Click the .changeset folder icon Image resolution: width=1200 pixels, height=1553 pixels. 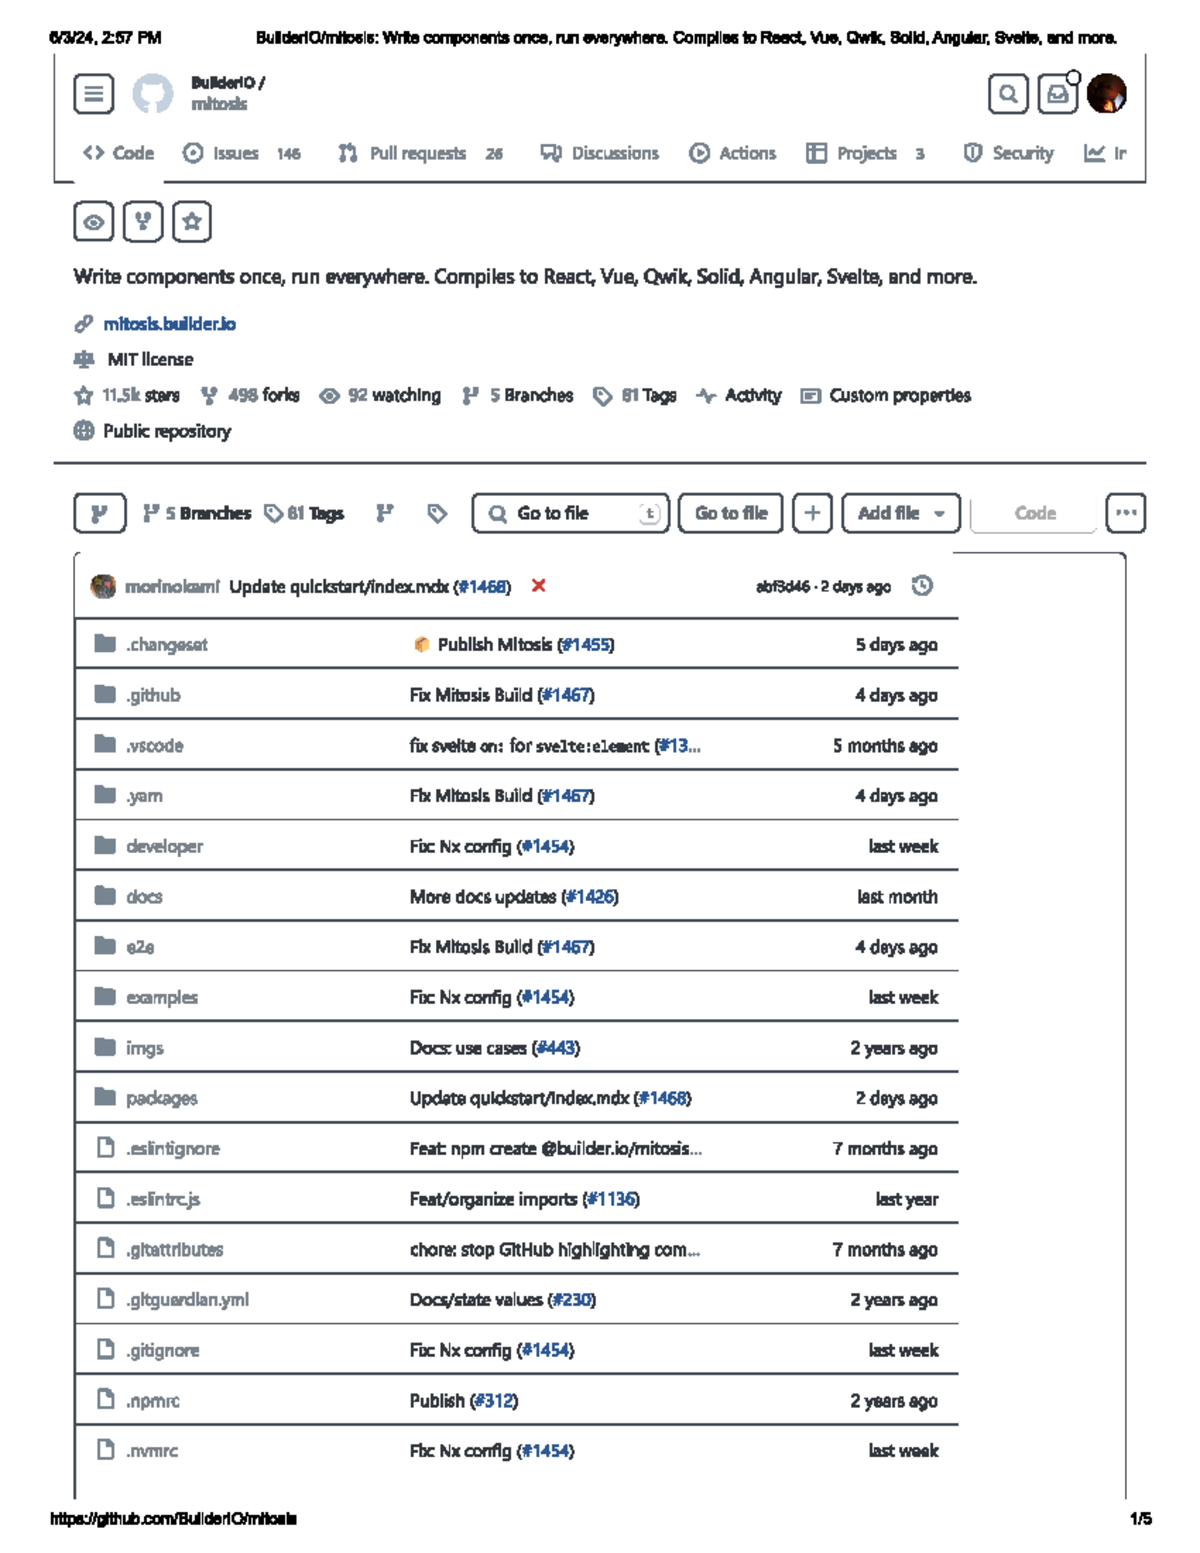(x=106, y=644)
